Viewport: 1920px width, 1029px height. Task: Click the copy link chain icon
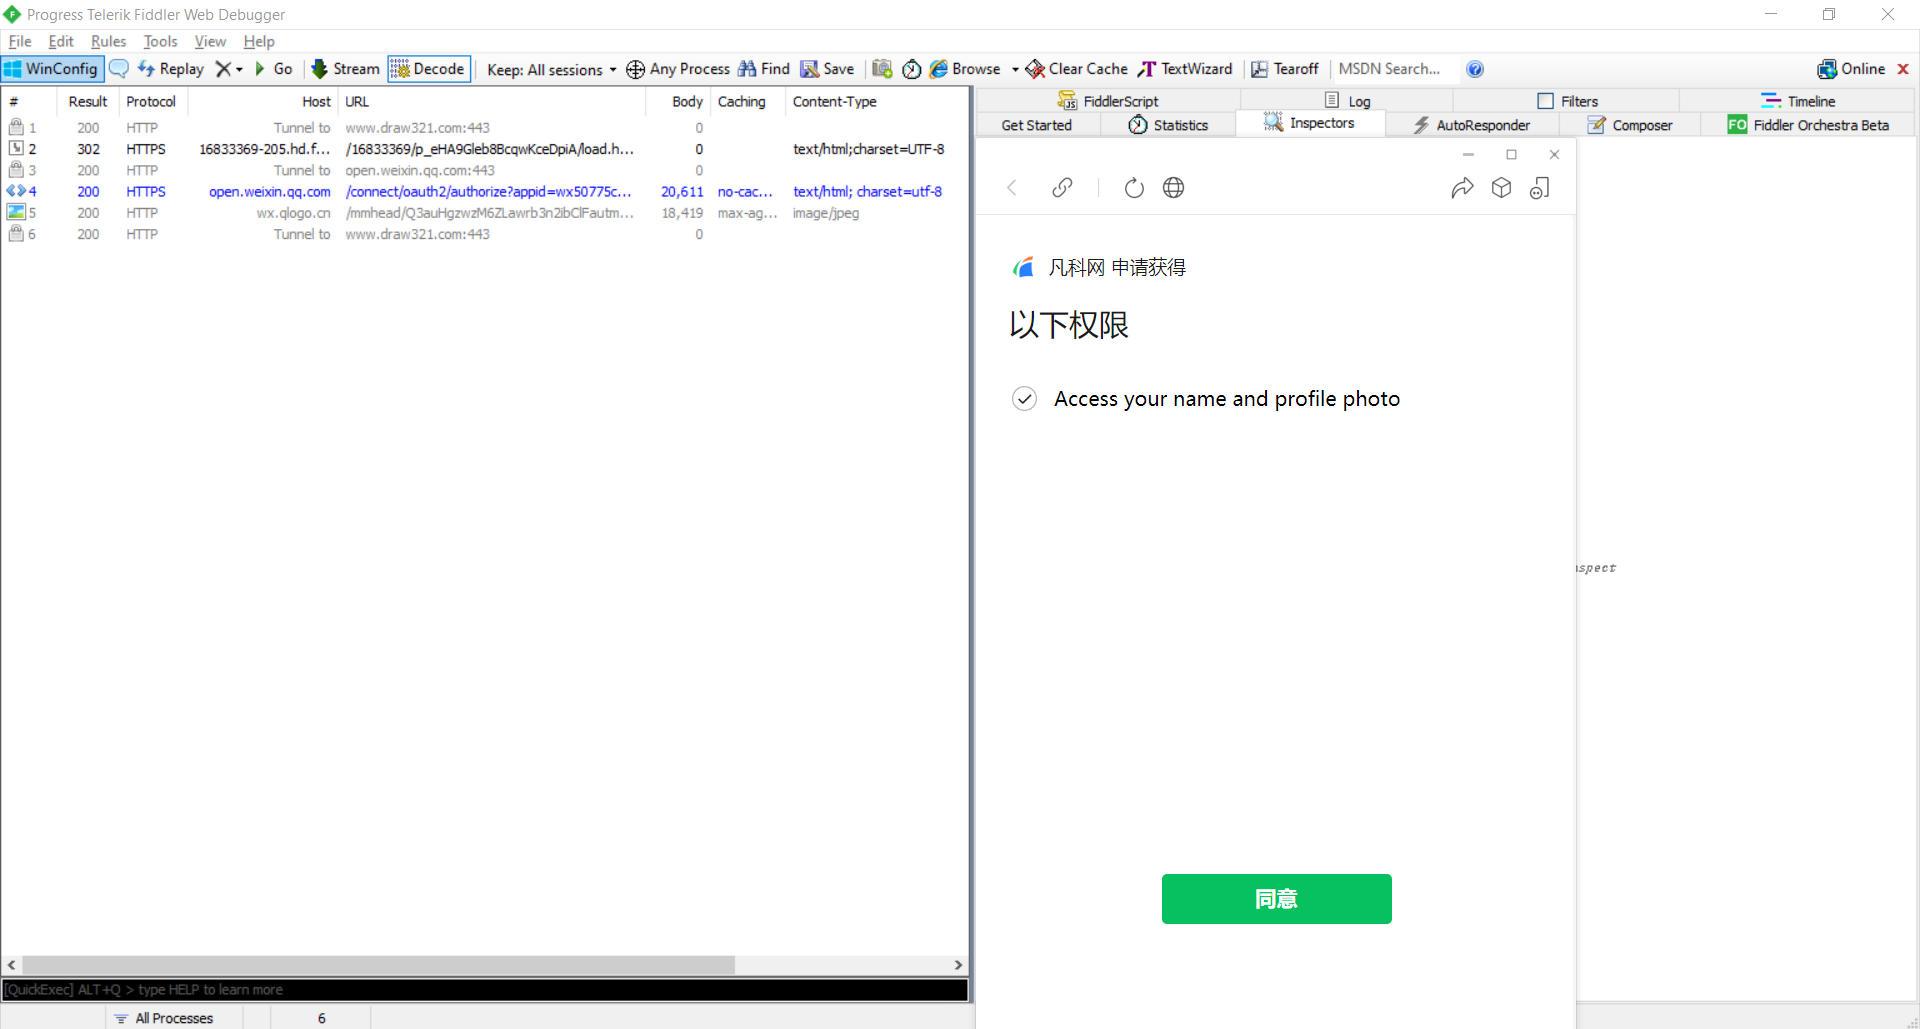[1063, 188]
